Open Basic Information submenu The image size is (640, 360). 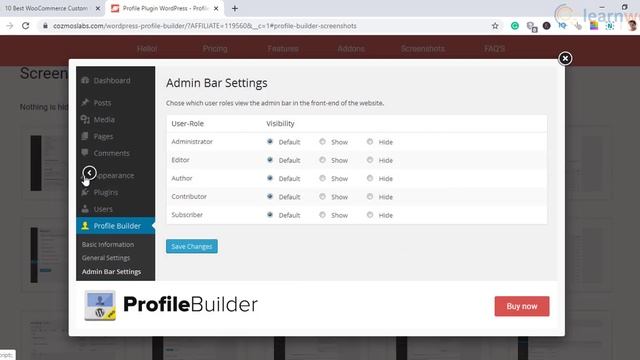(108, 244)
